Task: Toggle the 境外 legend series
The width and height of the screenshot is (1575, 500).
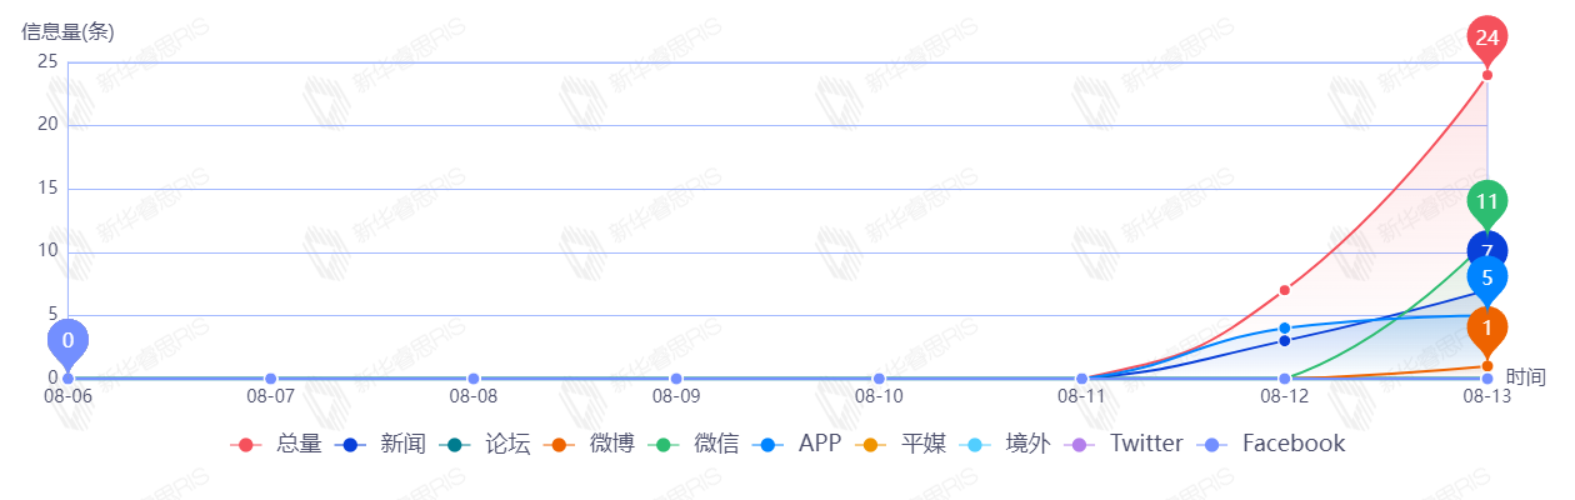Action: click(x=1006, y=444)
